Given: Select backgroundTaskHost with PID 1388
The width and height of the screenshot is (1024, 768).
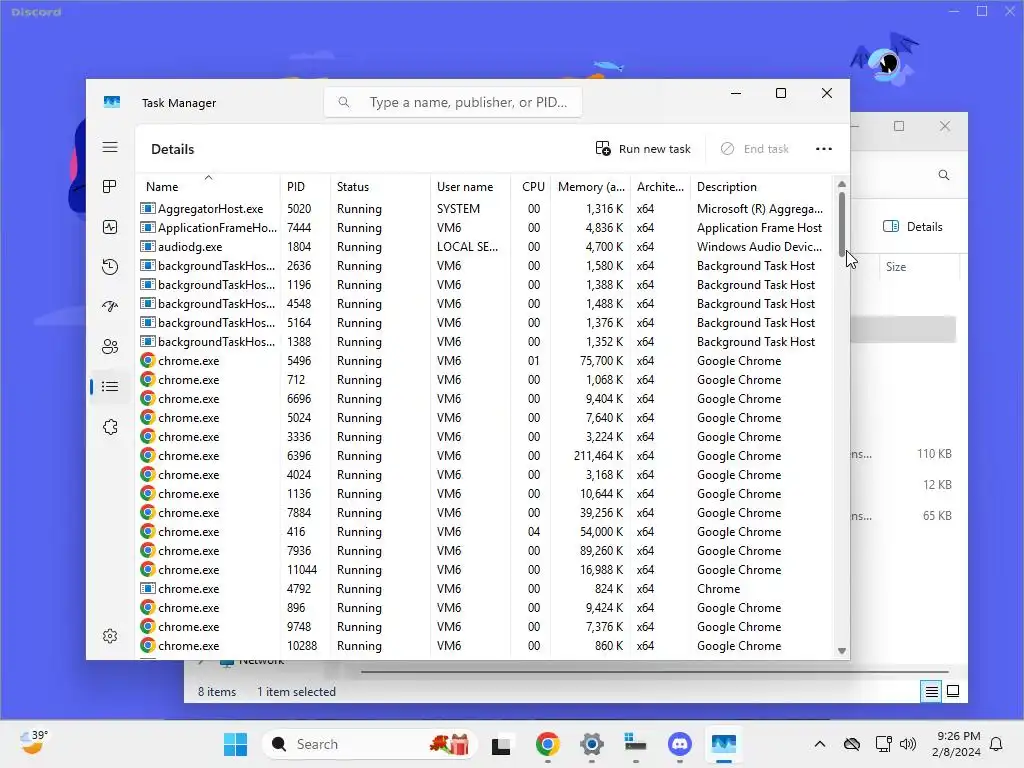Looking at the screenshot, I should point(485,342).
